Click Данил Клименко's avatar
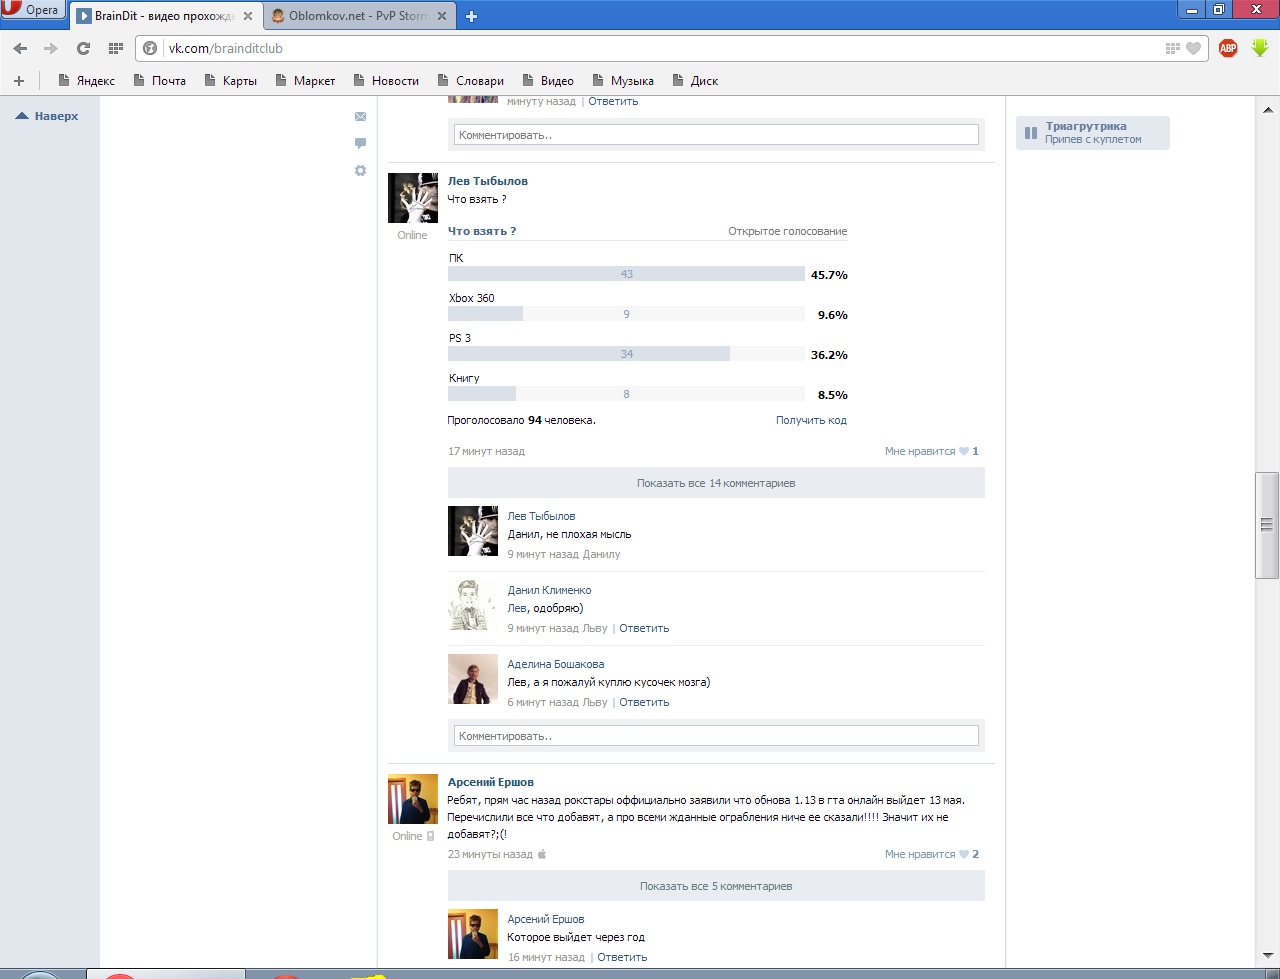Screen dimensions: 1280x979 click(x=473, y=605)
